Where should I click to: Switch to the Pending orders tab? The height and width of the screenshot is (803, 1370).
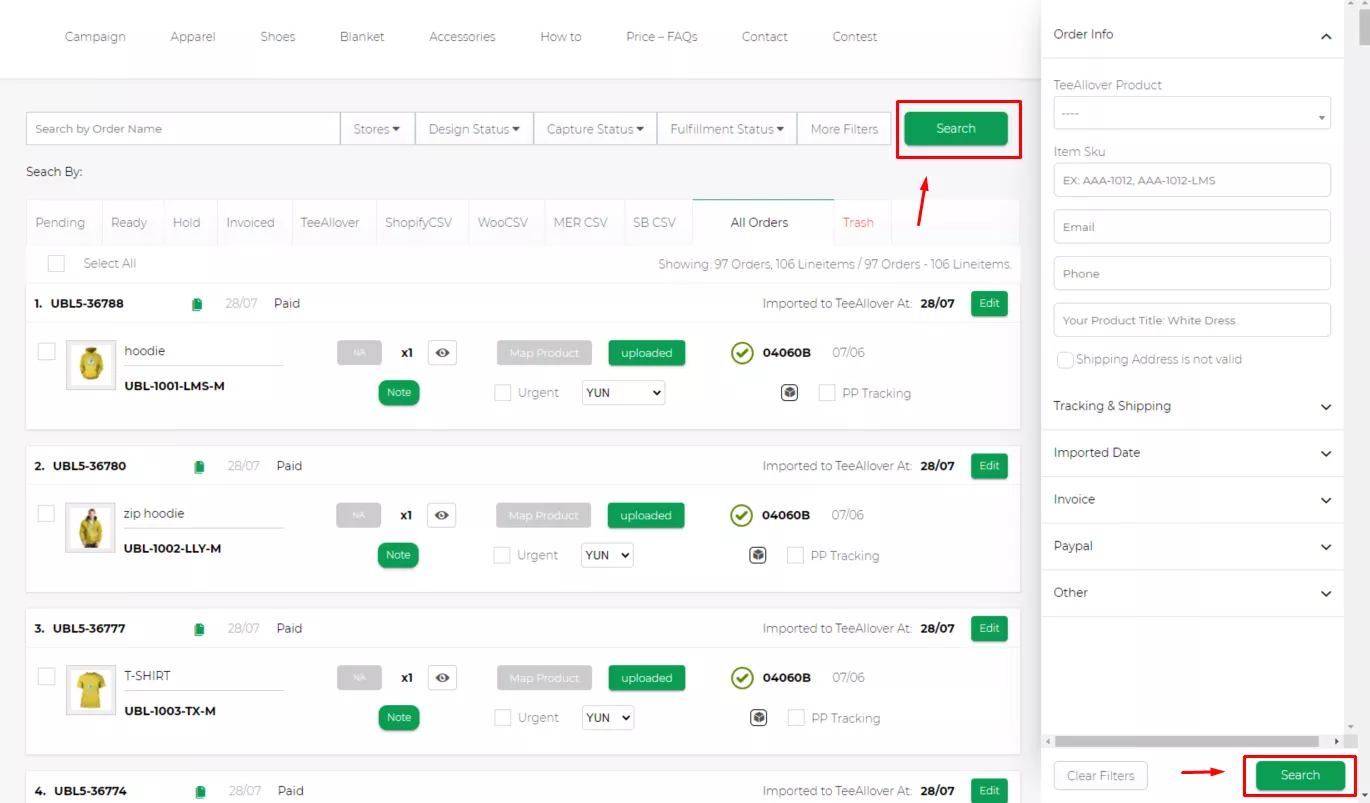pos(60,223)
